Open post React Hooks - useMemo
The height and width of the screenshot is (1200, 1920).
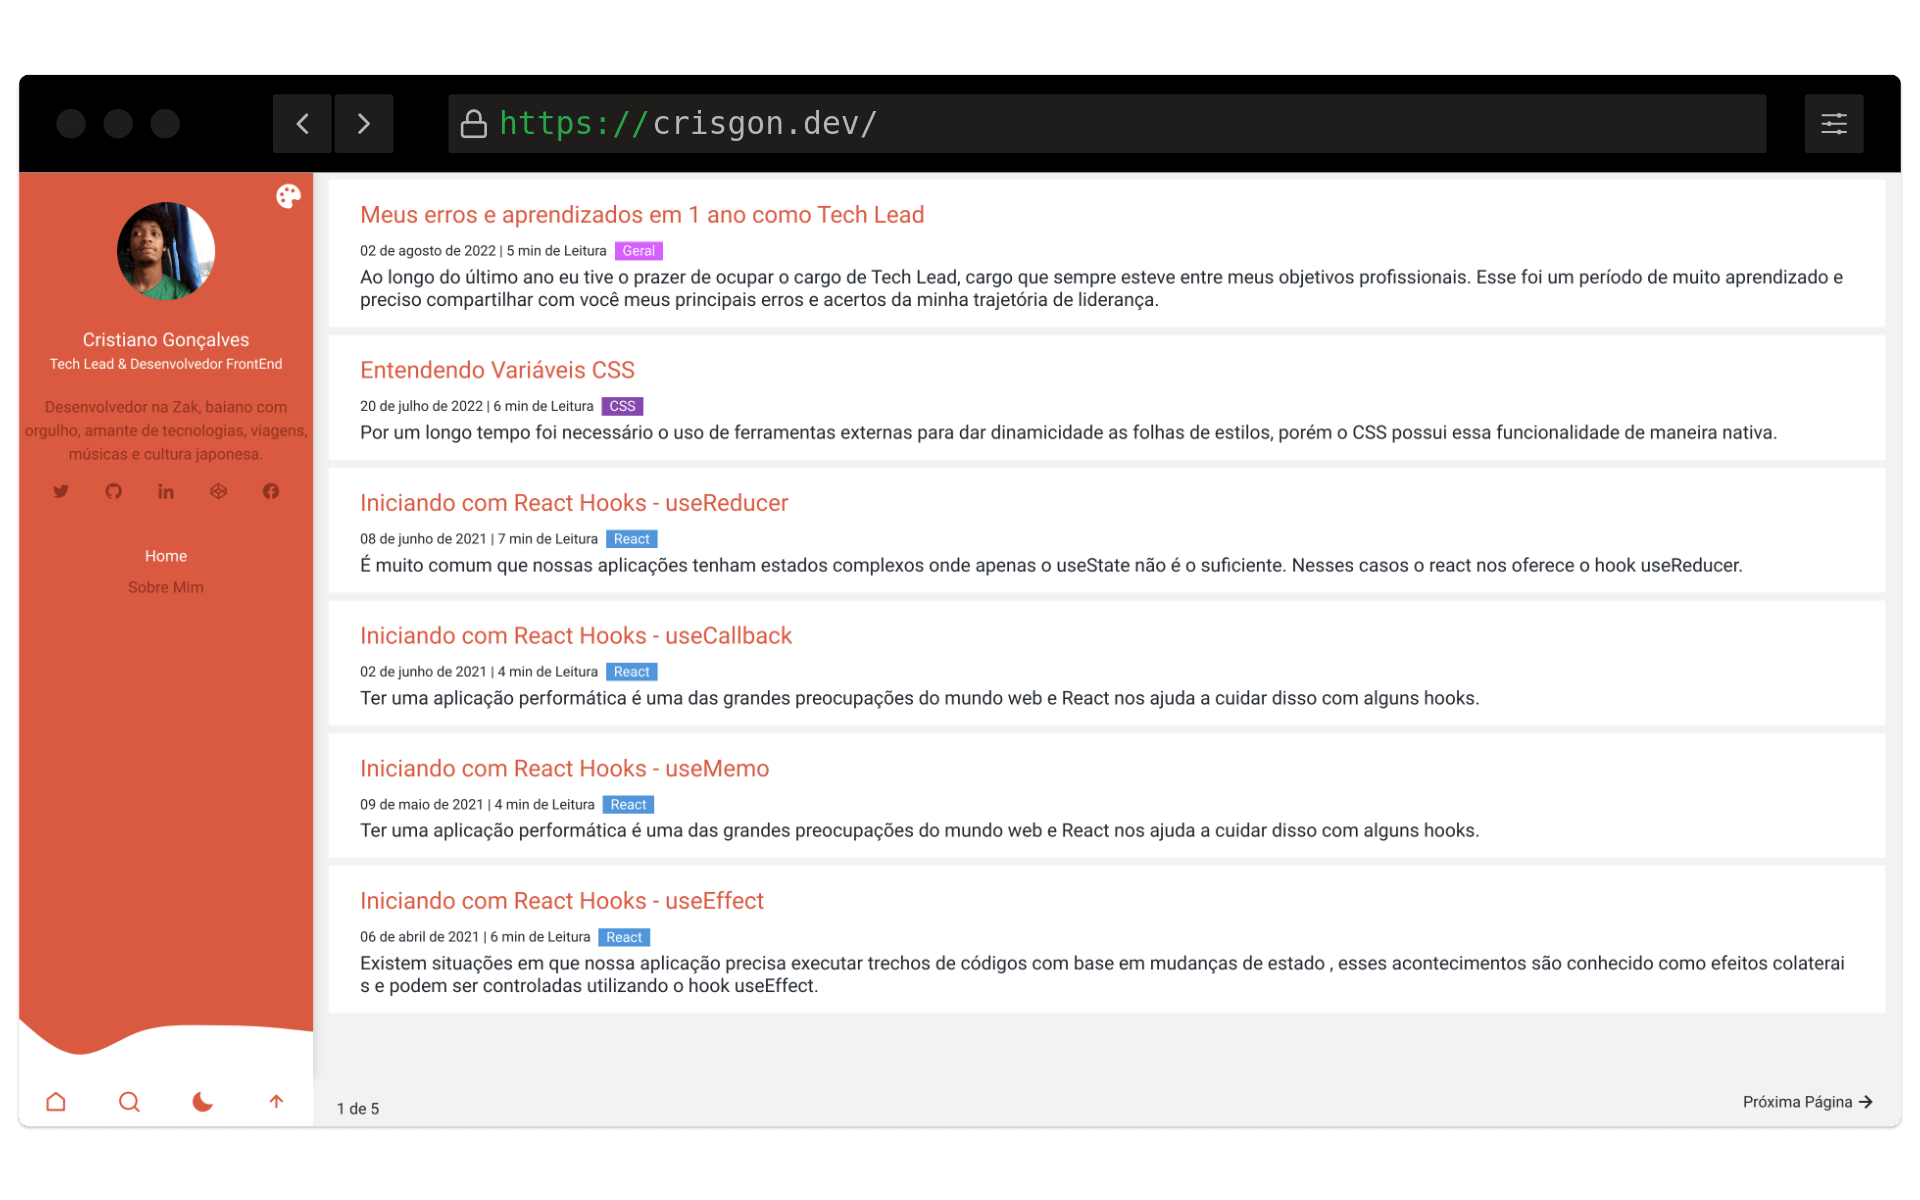(x=564, y=768)
